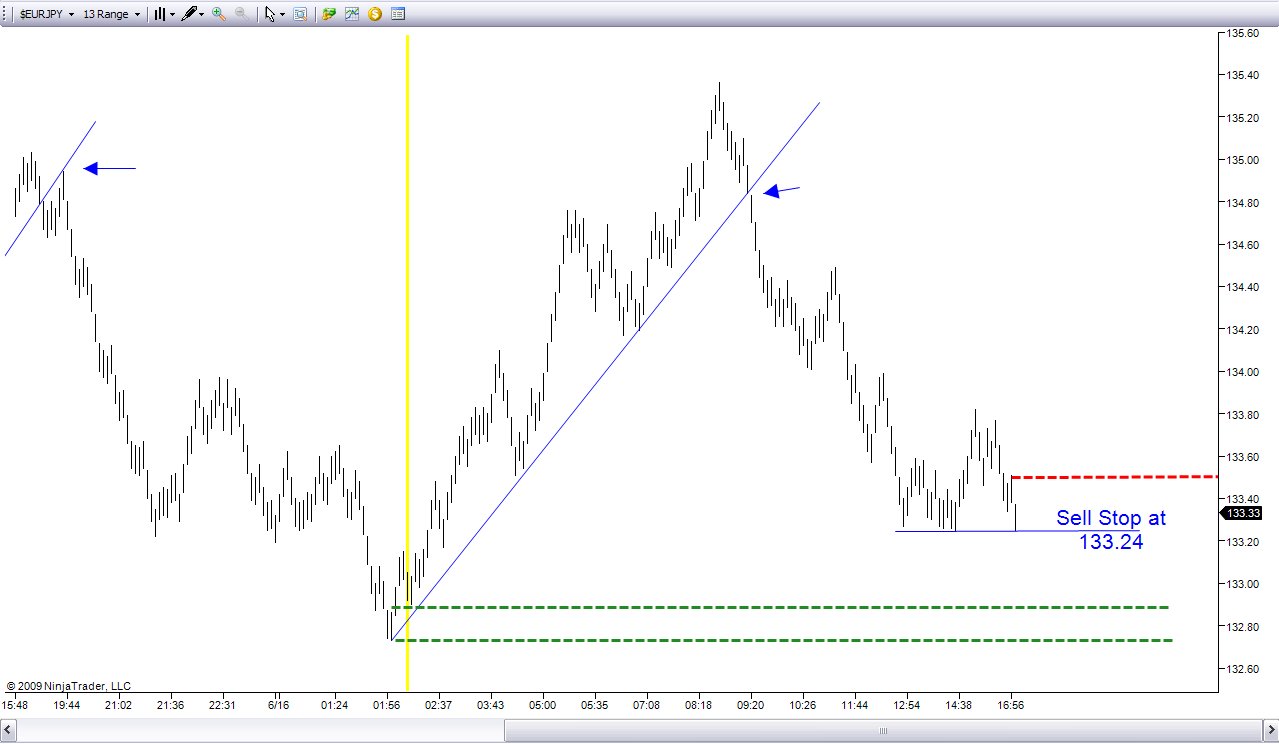
Task: Click the current price marker 133.33
Action: pyautogui.click(x=1243, y=513)
